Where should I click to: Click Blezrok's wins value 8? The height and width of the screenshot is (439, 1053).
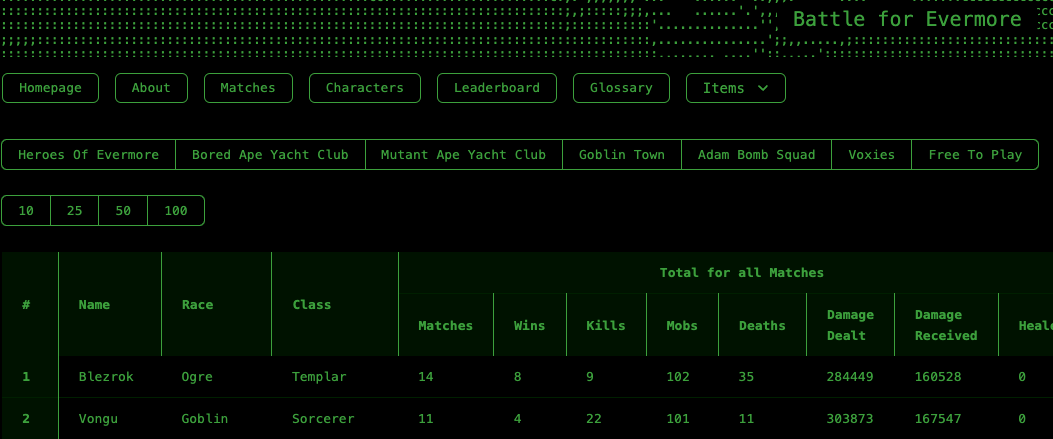518,377
